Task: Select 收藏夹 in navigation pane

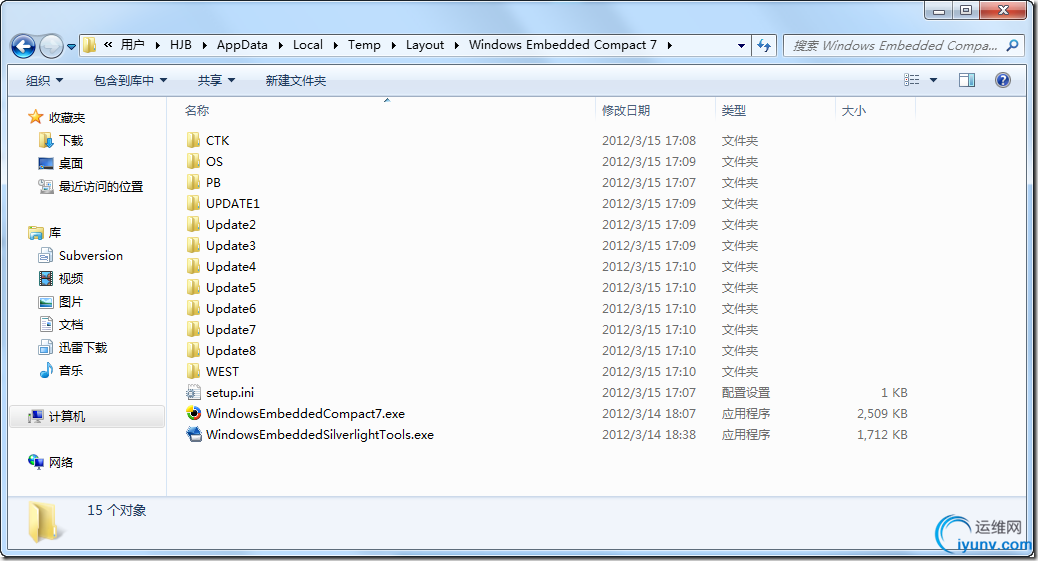Action: click(56, 117)
